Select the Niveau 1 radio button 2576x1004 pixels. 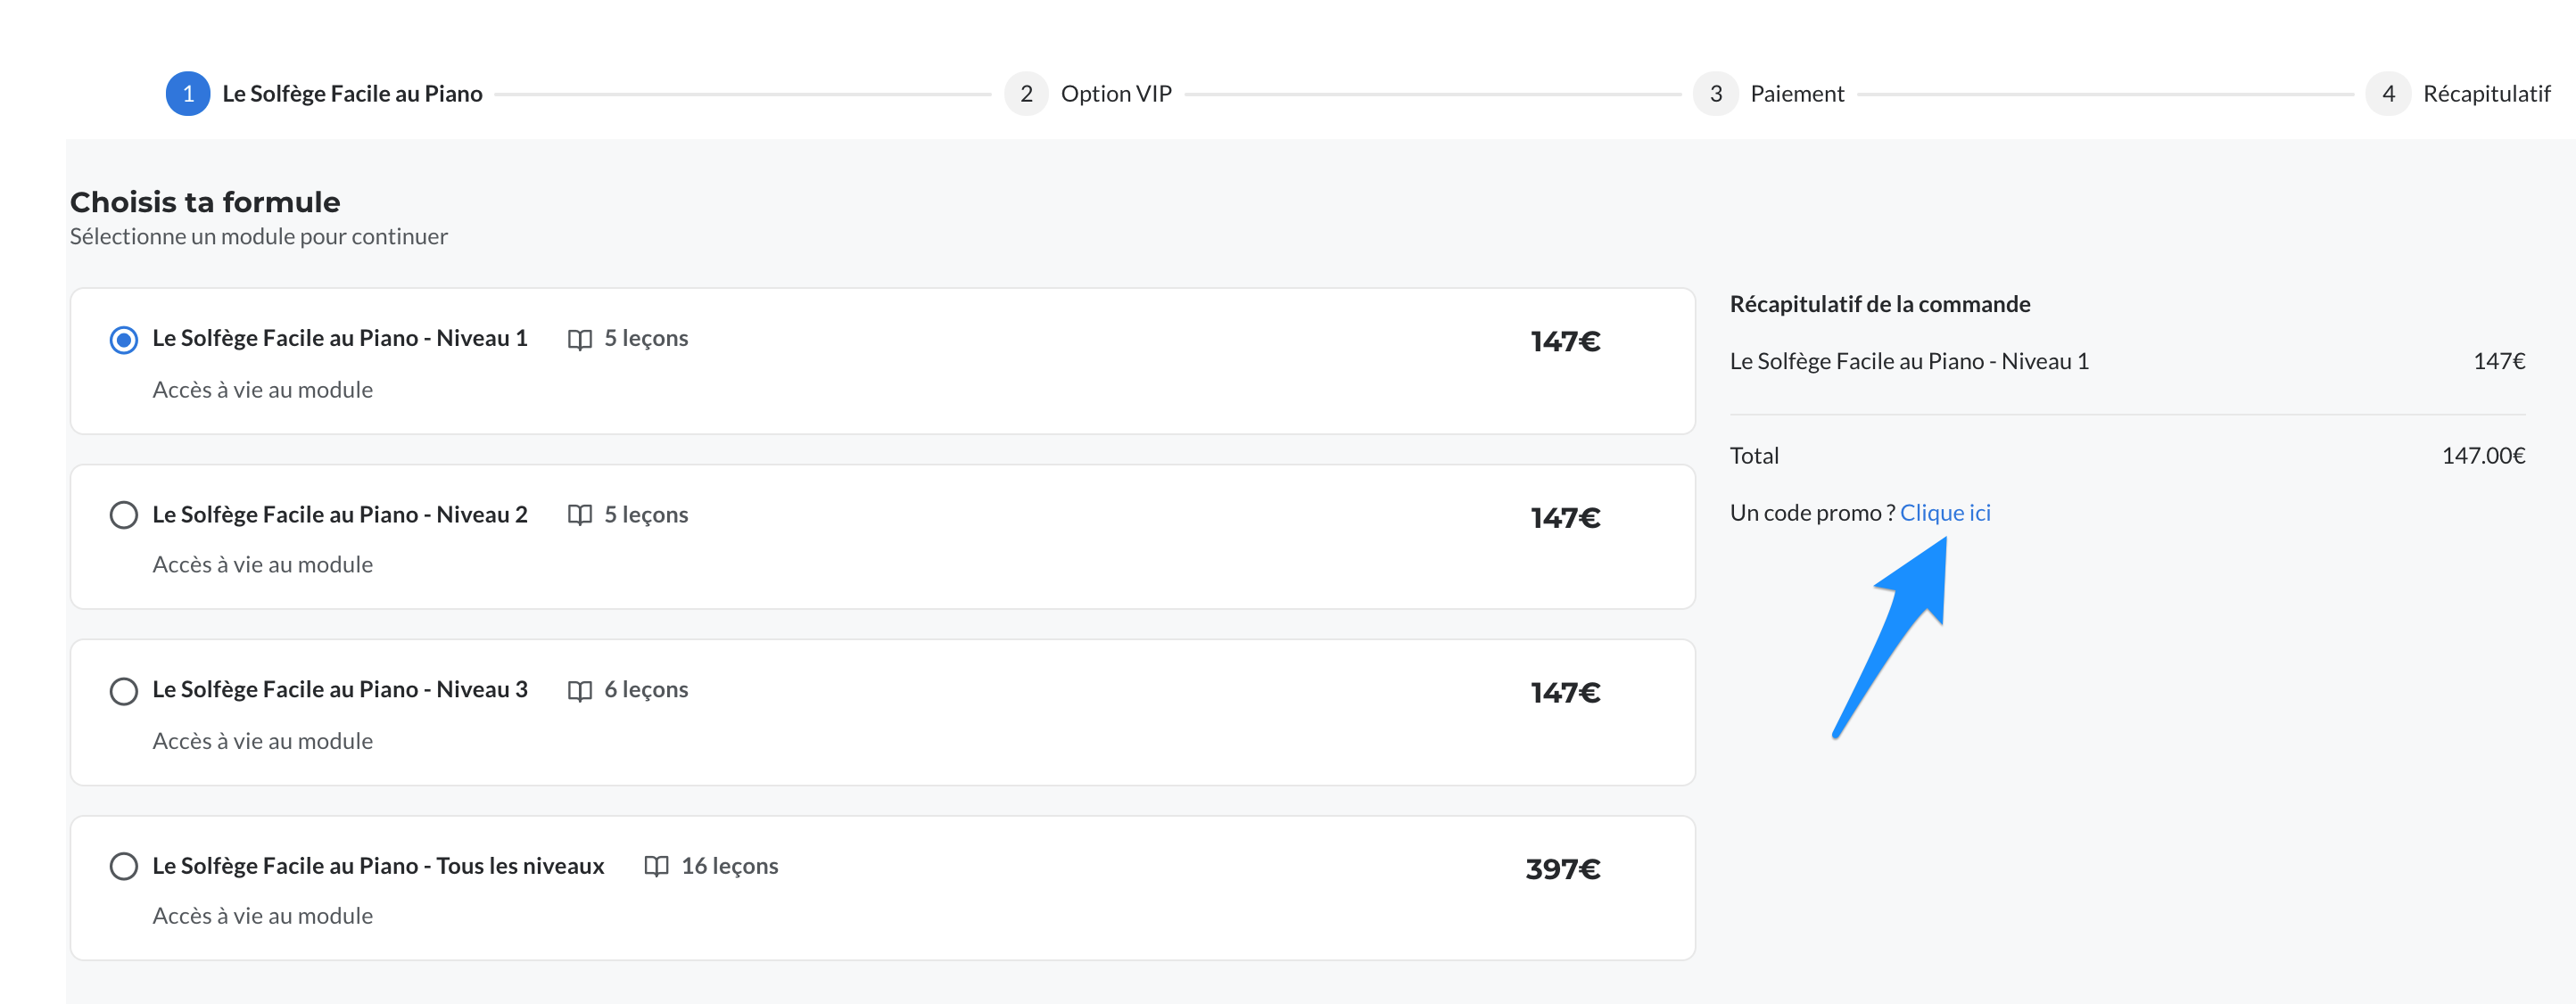124,340
